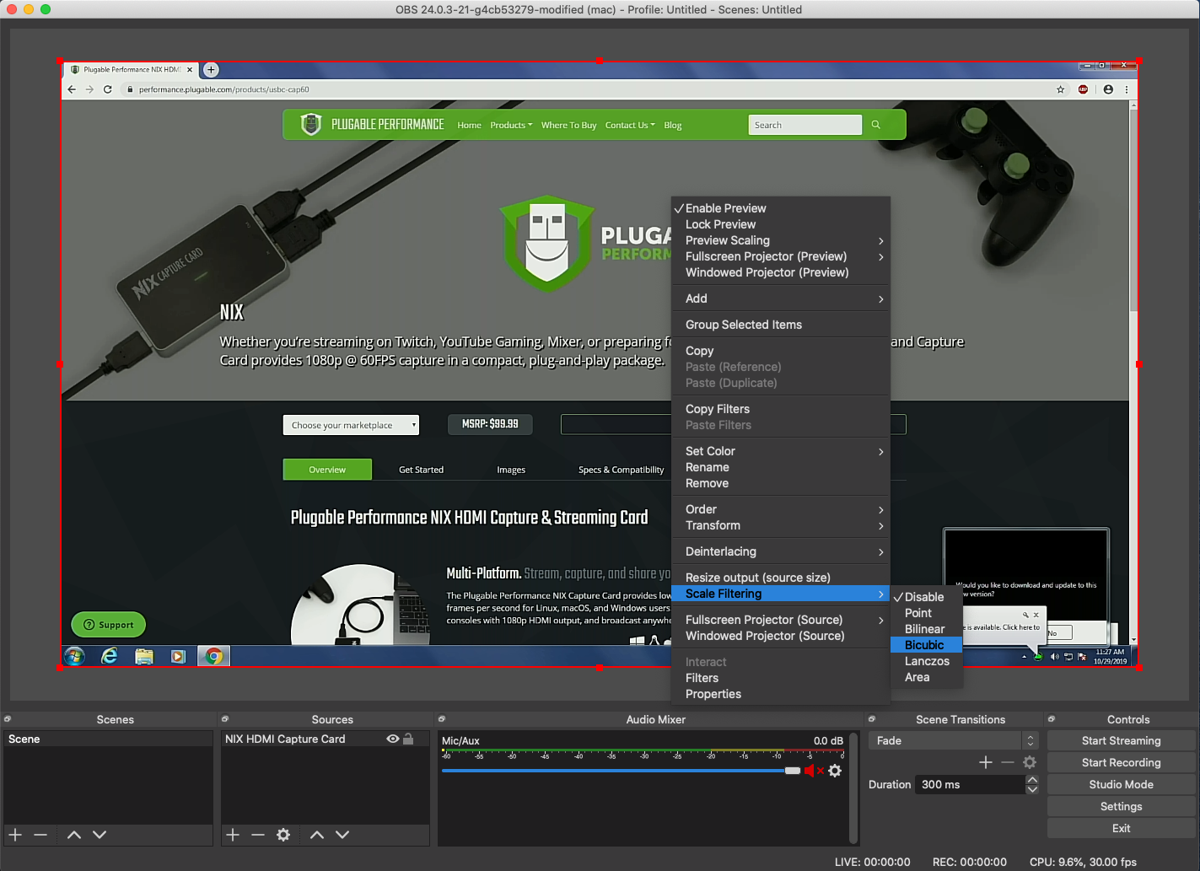Click the Duration 300 ms input field
This screenshot has width=1200, height=871.
coord(968,784)
